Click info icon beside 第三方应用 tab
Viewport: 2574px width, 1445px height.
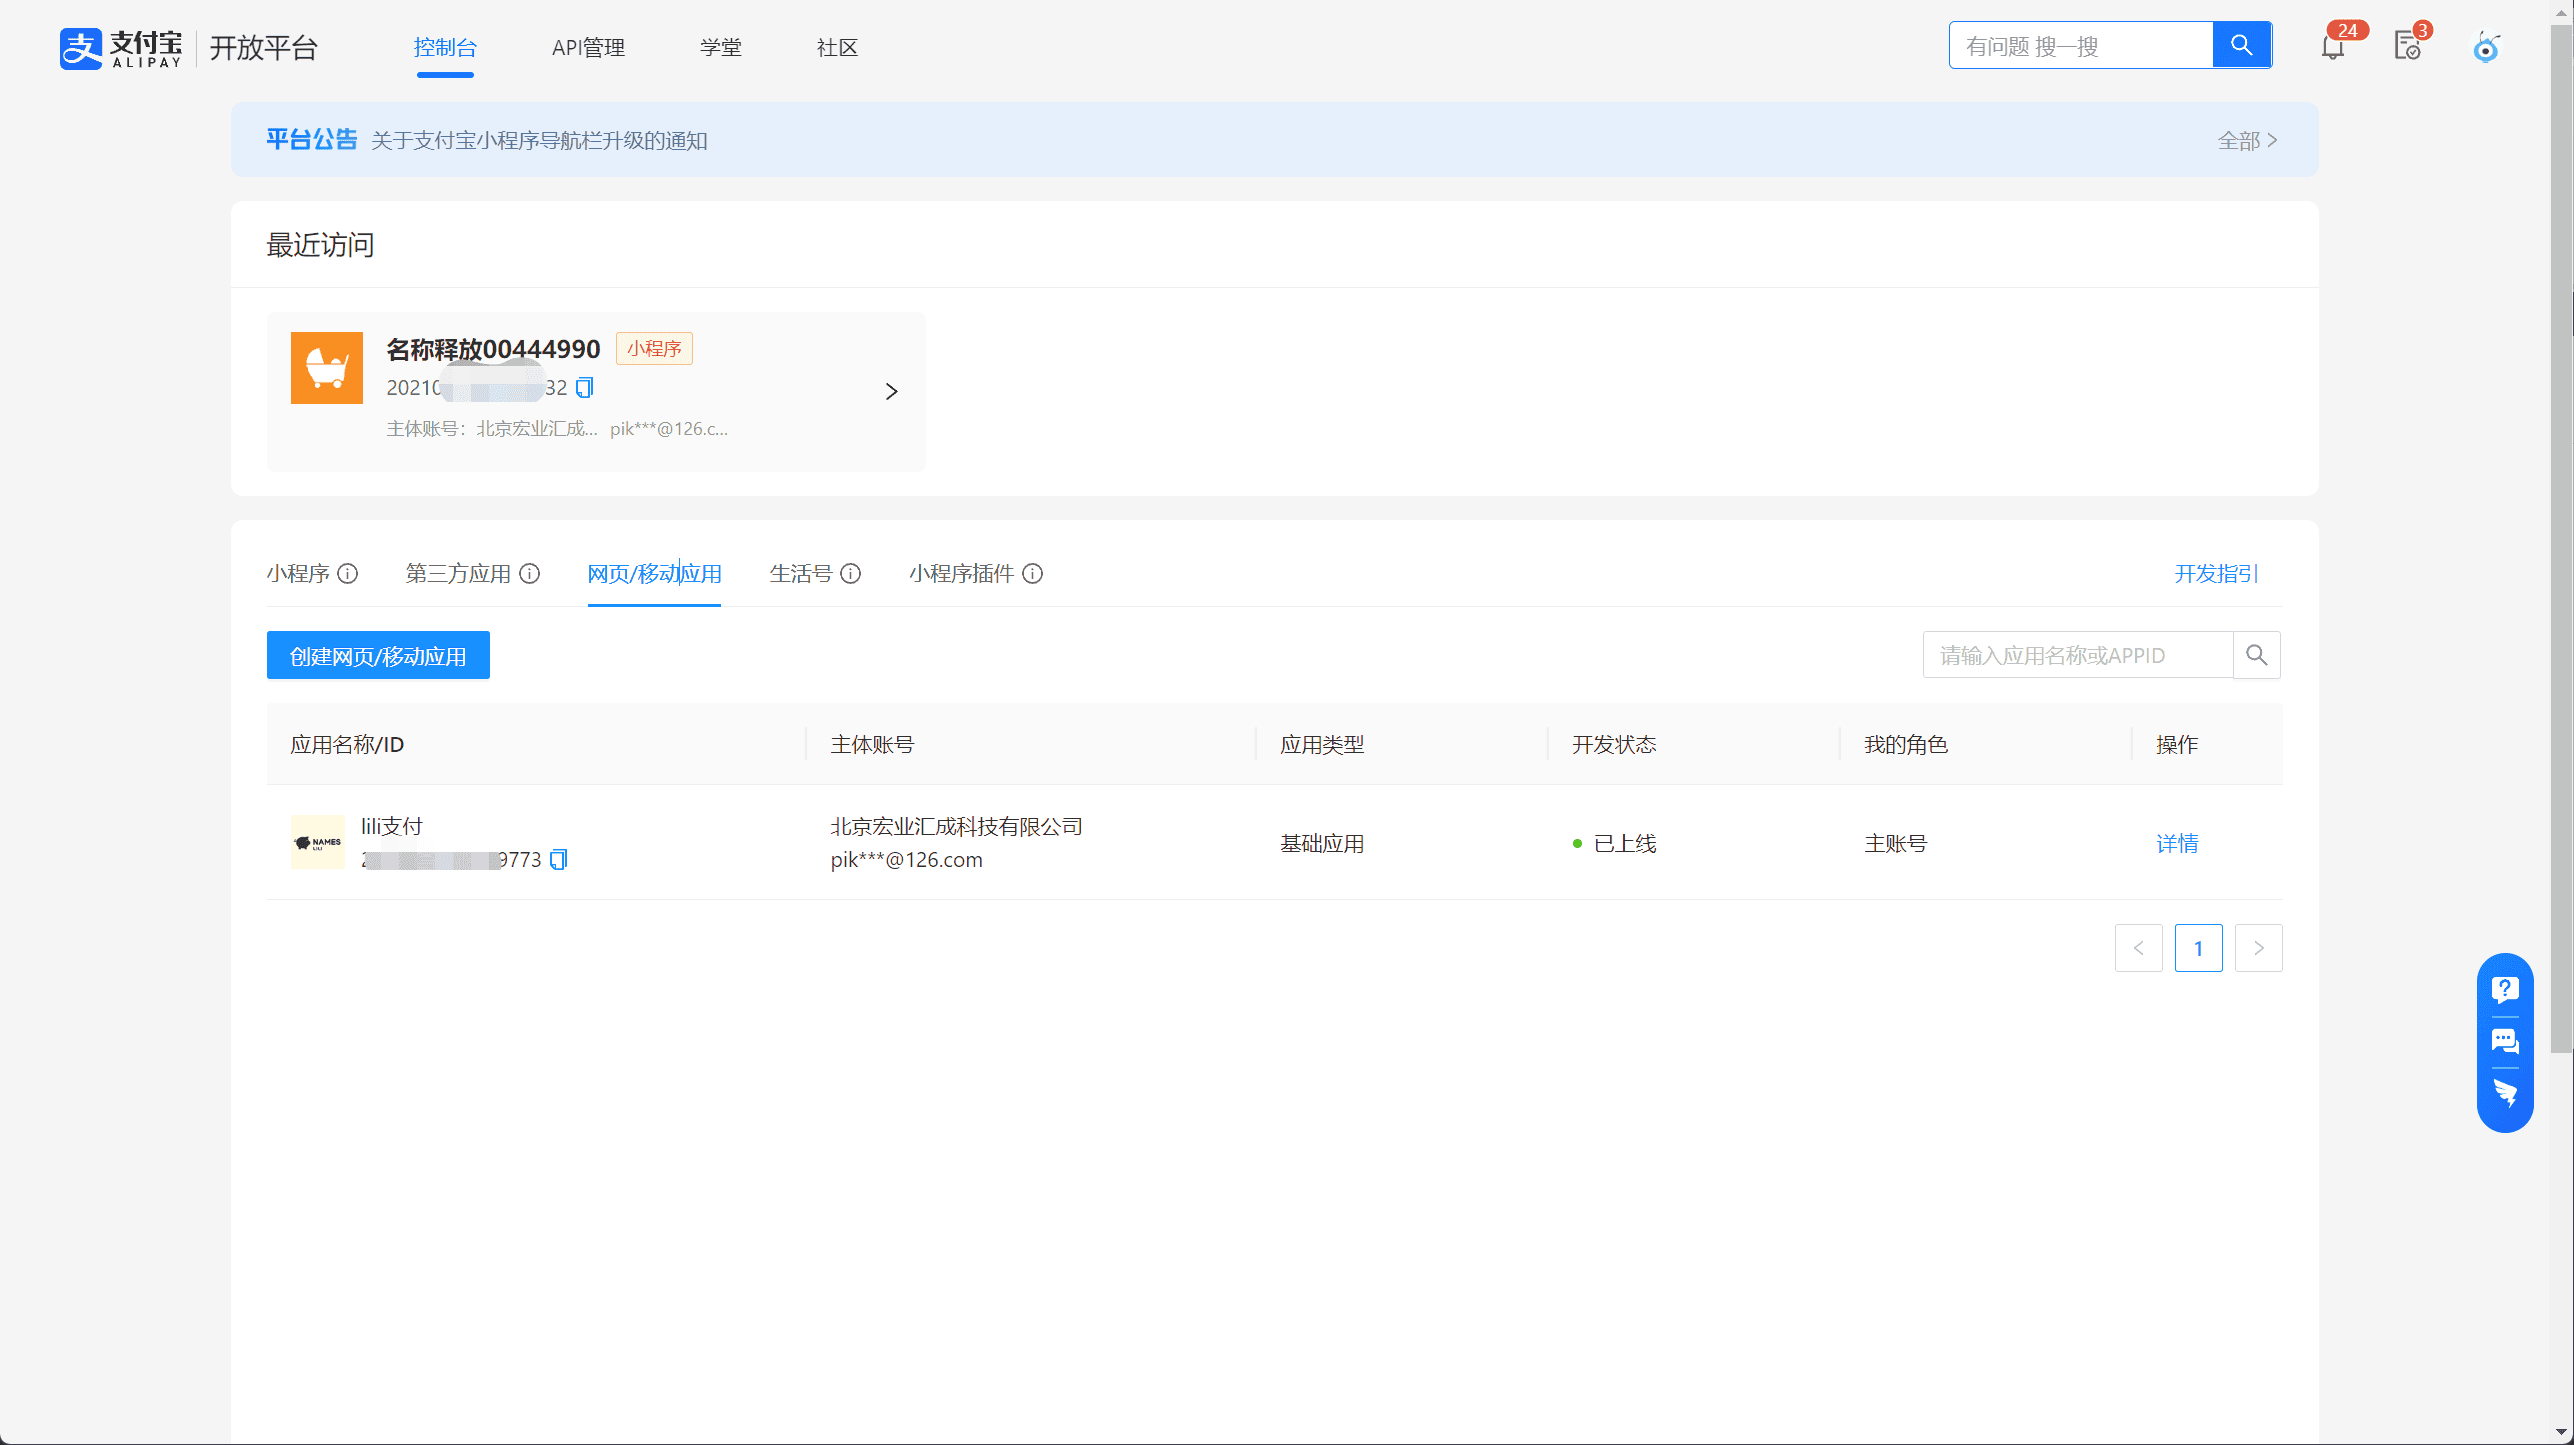pyautogui.click(x=530, y=573)
